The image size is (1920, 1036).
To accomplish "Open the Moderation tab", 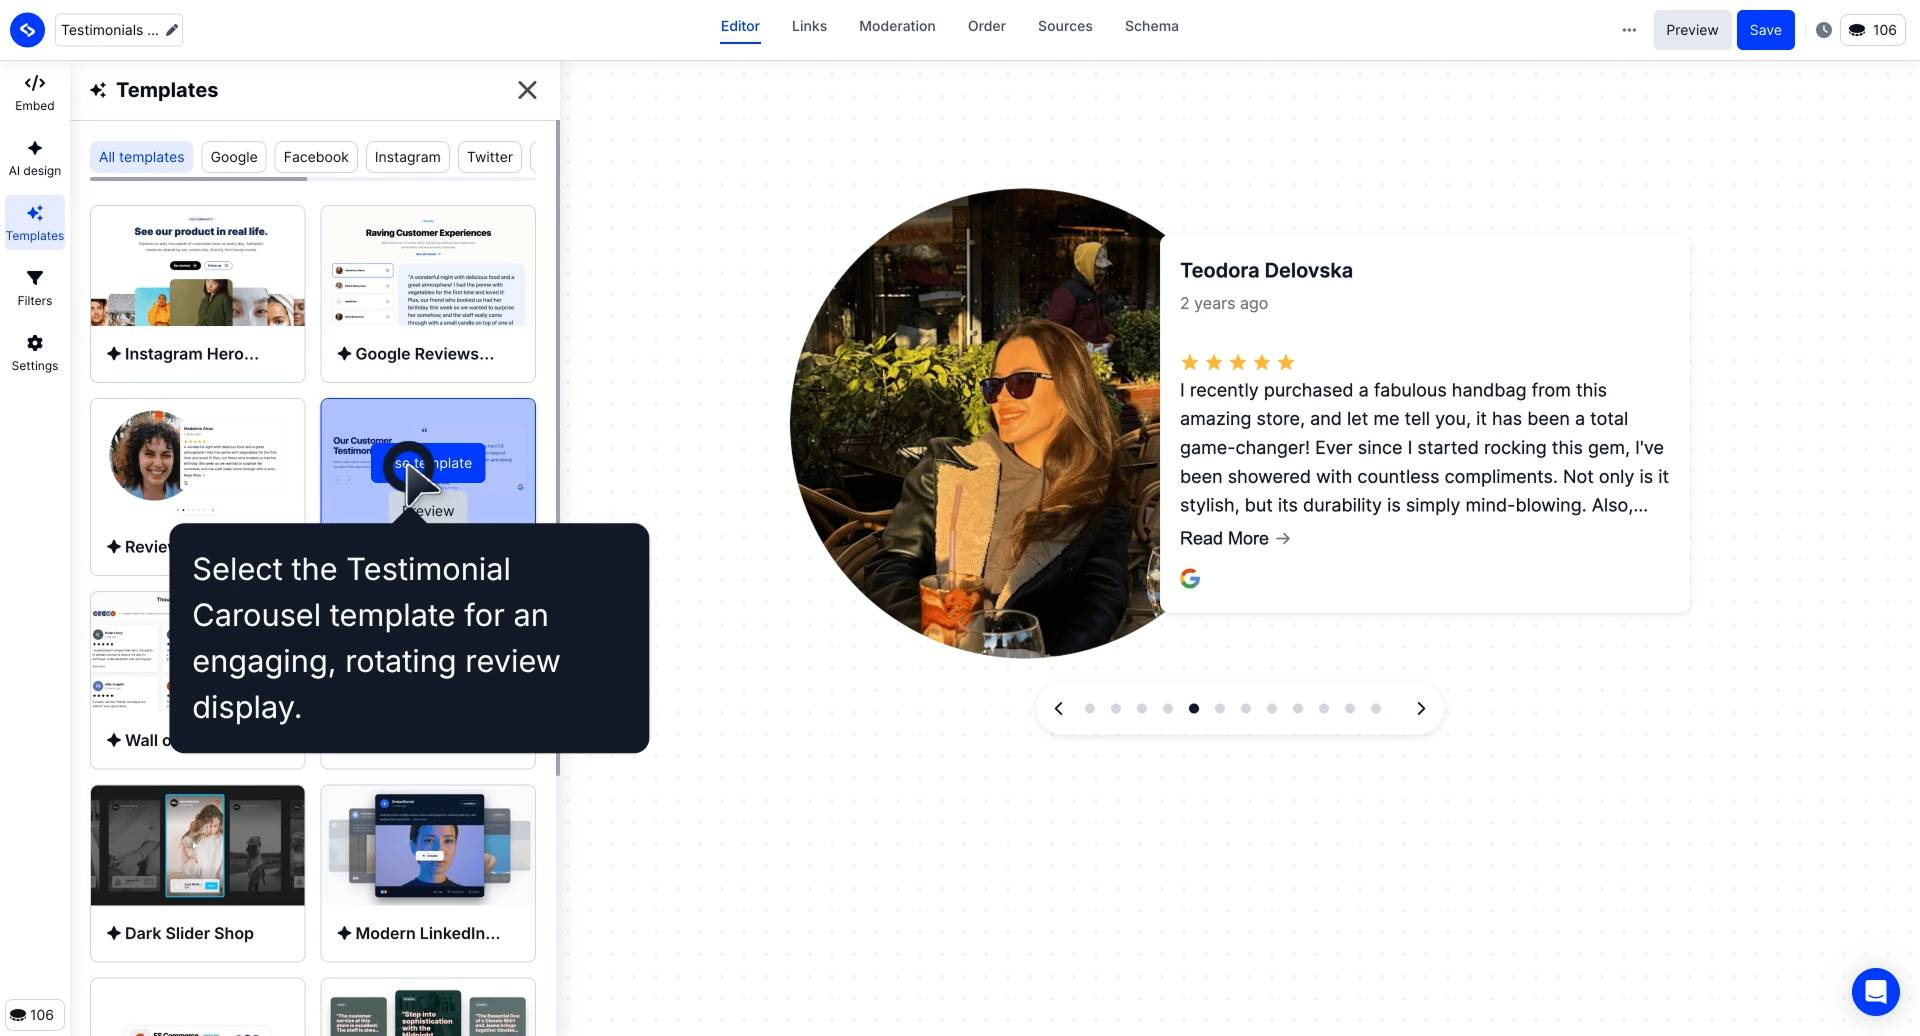I will tap(897, 27).
